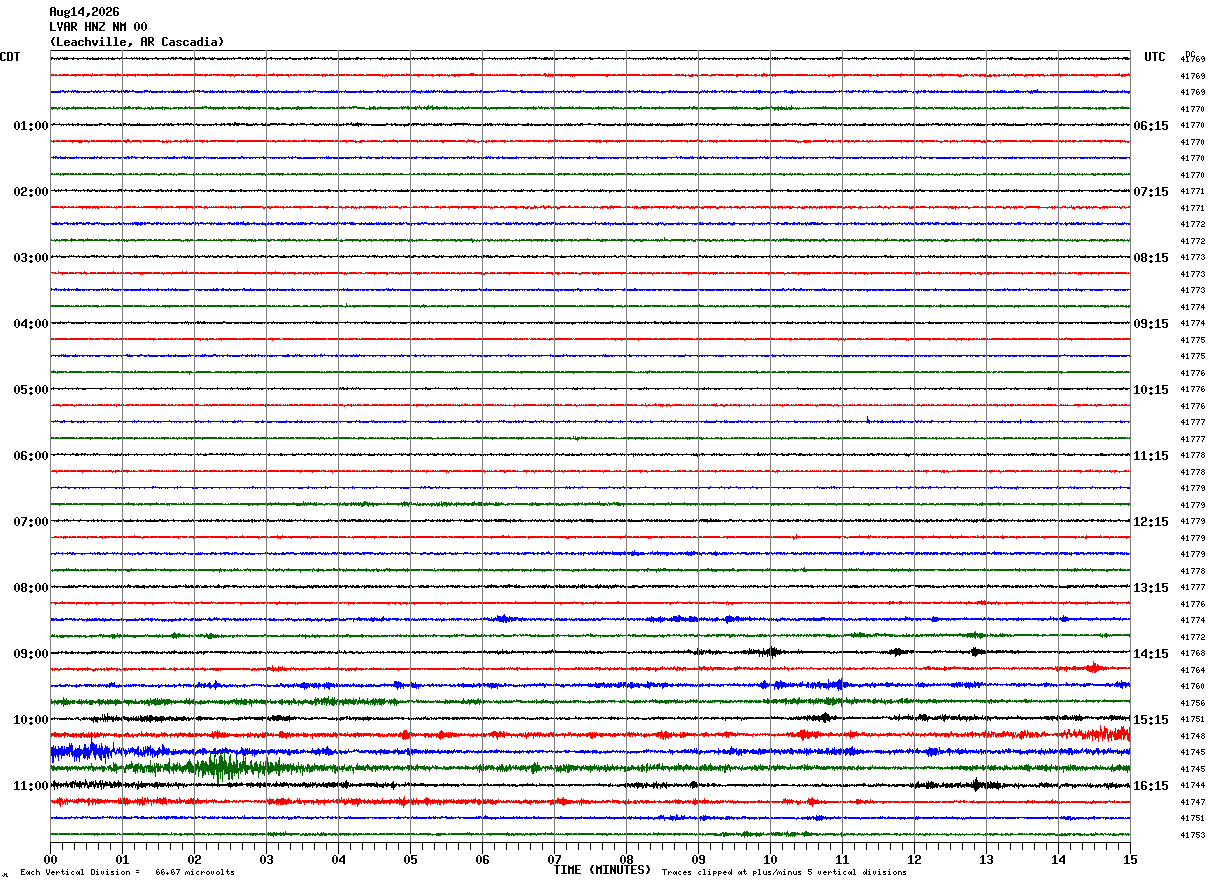The width and height of the screenshot is (1210, 886).
Task: Select the 06:00 CDT row label
Action: 31,456
